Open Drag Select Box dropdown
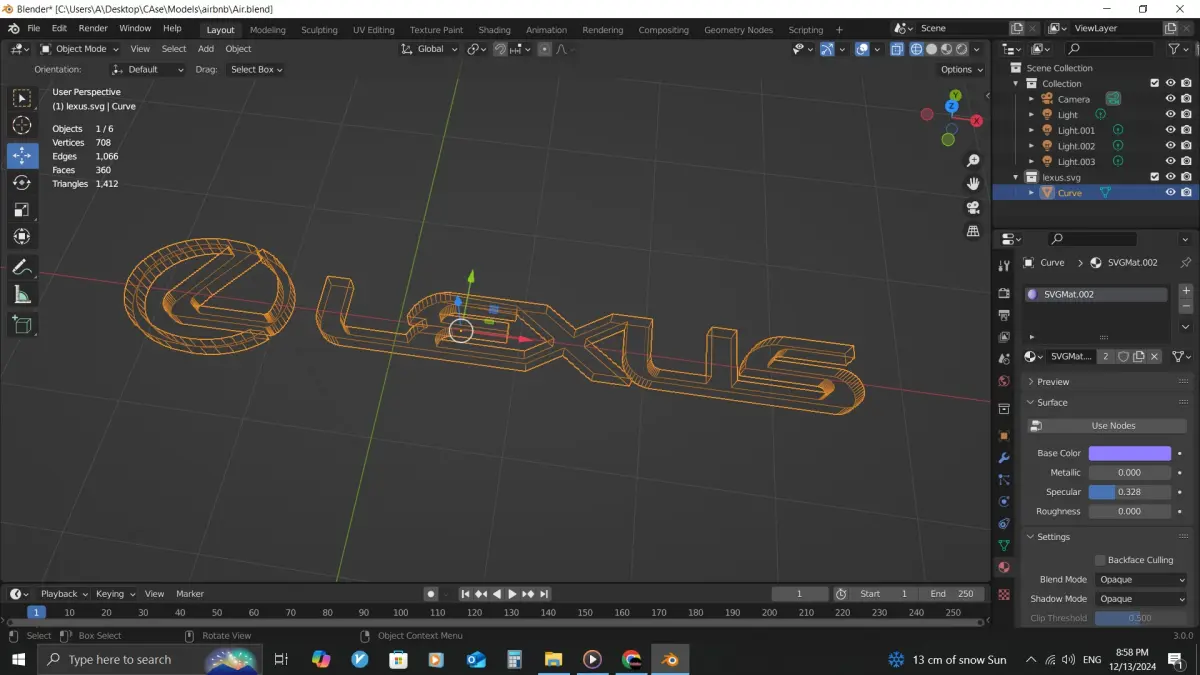1200x675 pixels. 255,69
